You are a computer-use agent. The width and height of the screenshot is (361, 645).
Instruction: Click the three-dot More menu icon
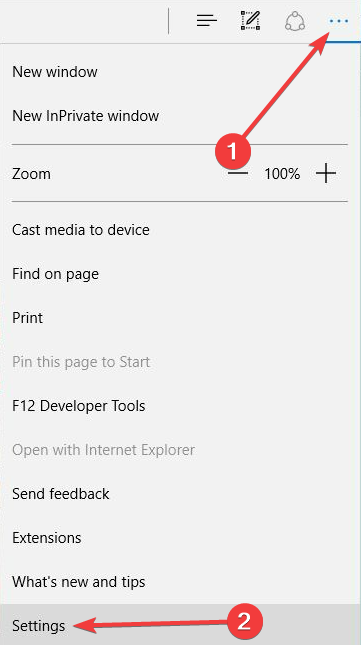[x=339, y=20]
